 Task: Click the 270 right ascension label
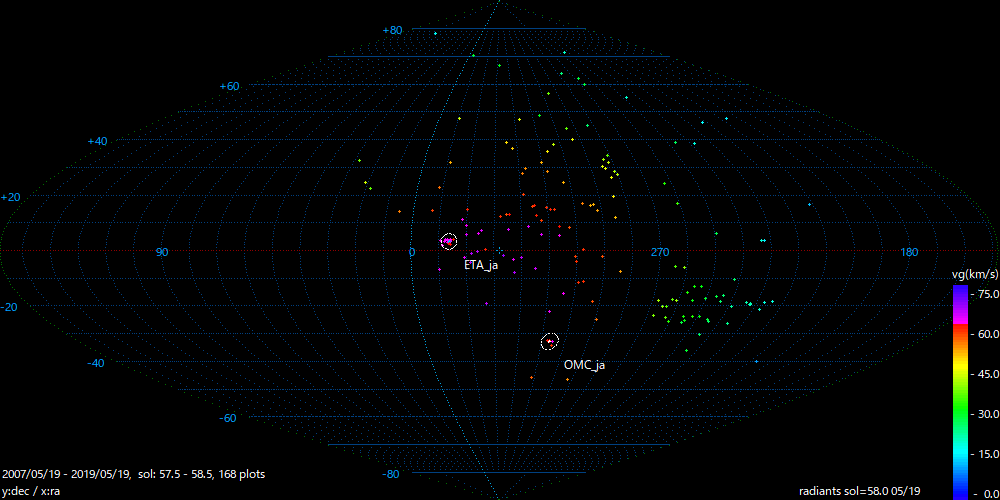(659, 252)
